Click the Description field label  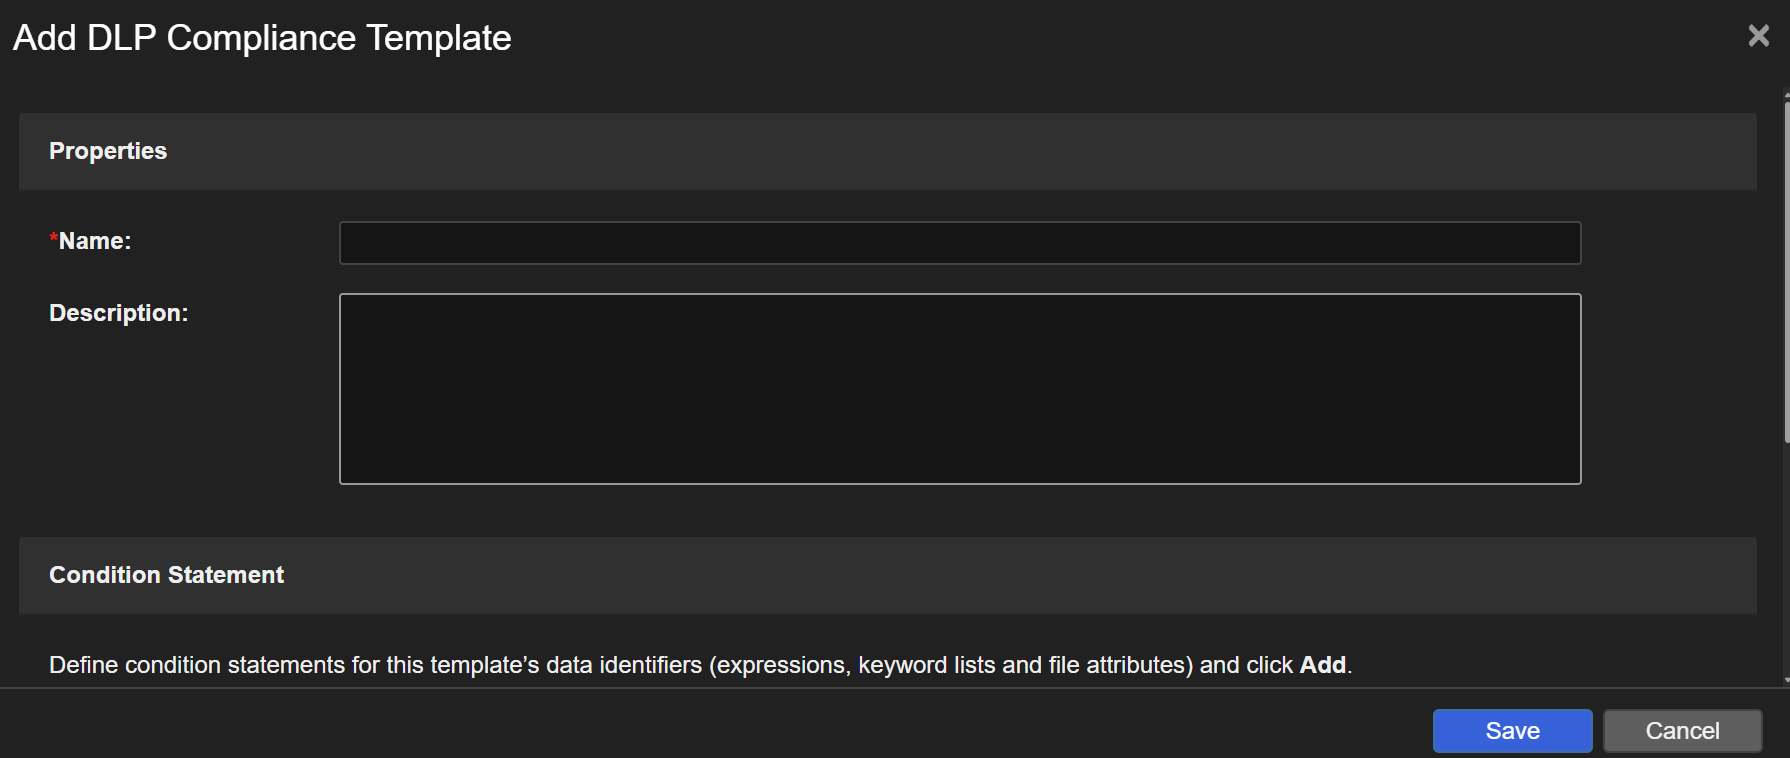coord(118,313)
